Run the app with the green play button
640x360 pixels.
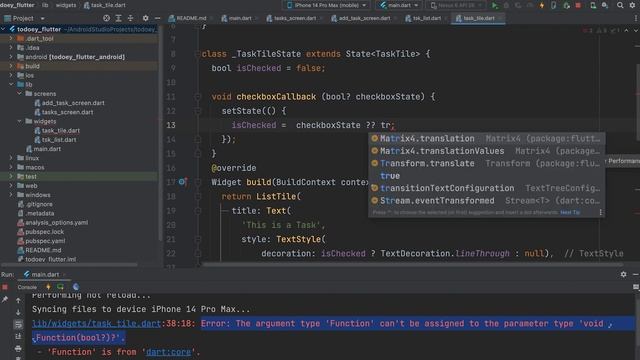click(495, 5)
